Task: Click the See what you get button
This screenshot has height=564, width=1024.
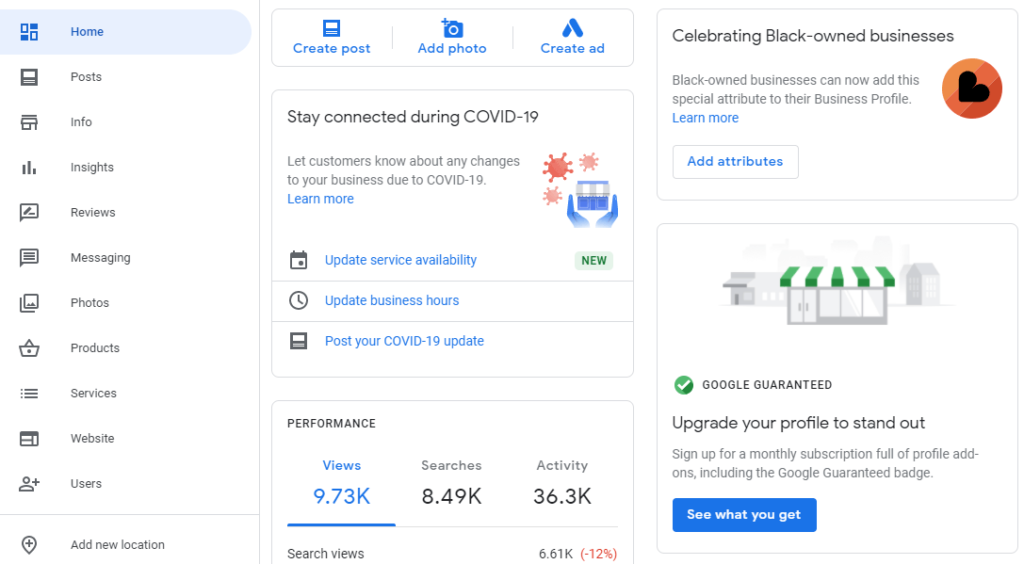Action: [744, 515]
